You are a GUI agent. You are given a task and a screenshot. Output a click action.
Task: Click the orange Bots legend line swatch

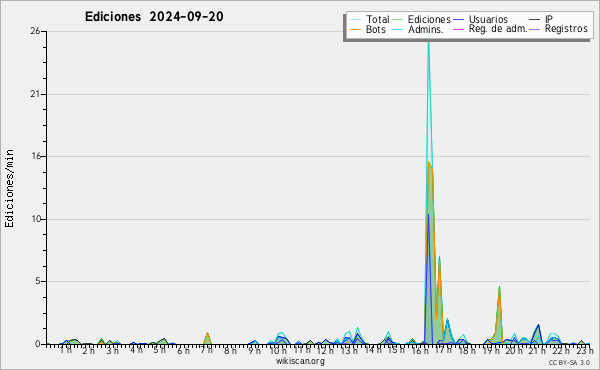tap(355, 29)
